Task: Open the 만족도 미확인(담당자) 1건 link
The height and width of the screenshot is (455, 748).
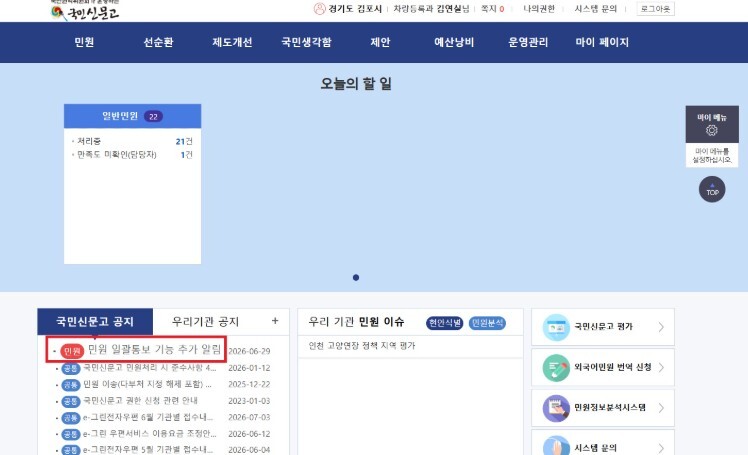Action: tap(132, 155)
